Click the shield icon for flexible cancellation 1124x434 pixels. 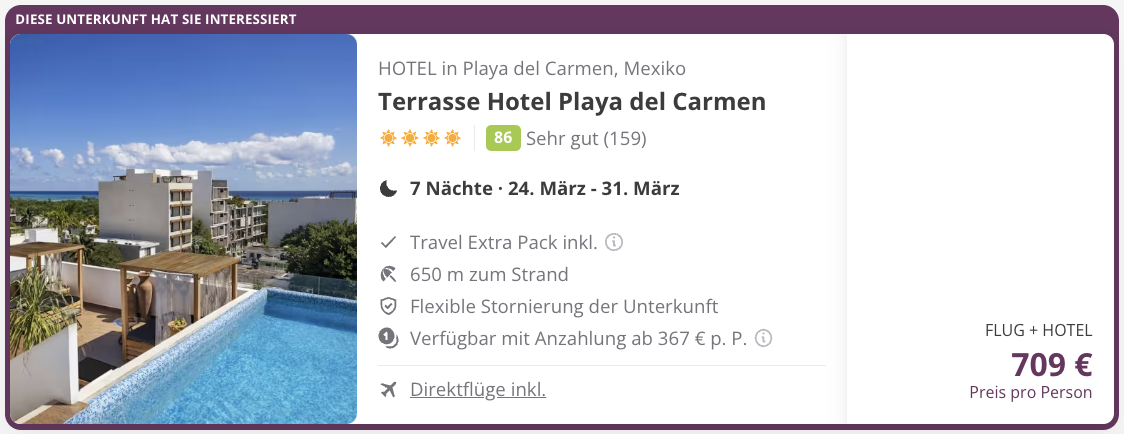(x=390, y=306)
